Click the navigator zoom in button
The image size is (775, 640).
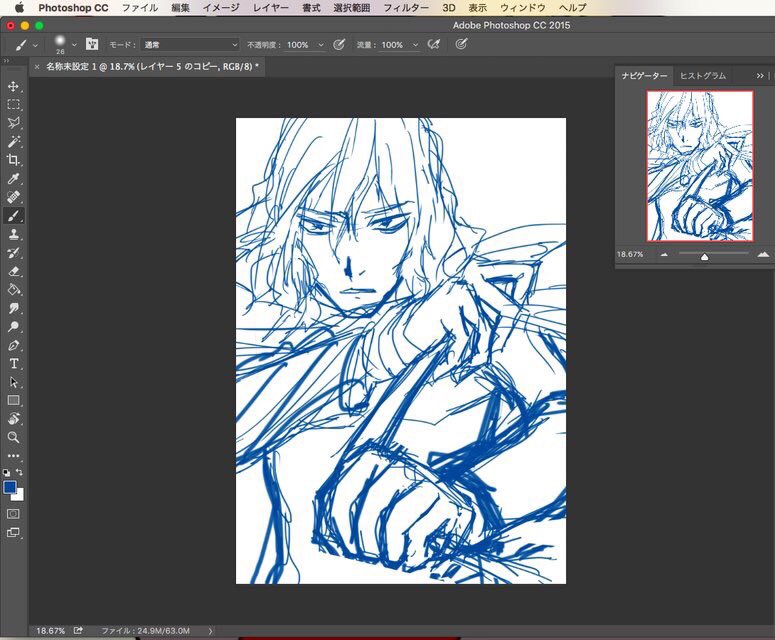(762, 255)
